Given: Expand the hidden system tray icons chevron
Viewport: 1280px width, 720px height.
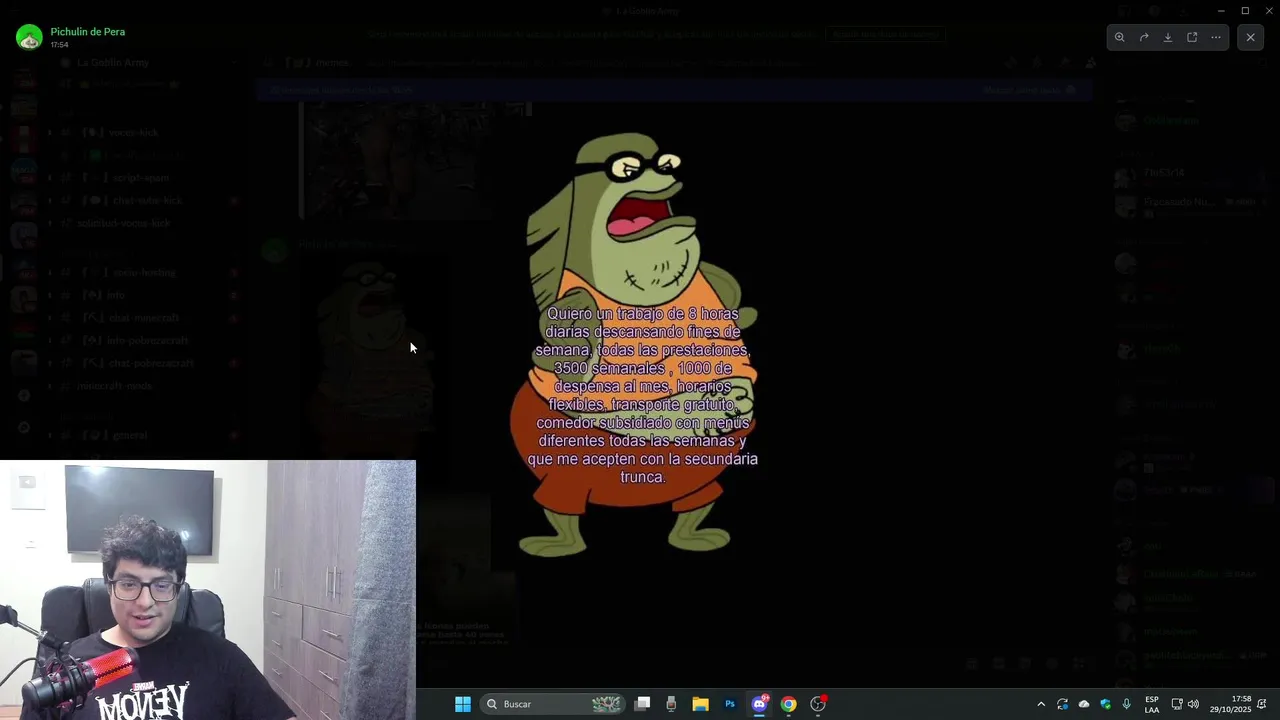Looking at the screenshot, I should [x=1041, y=704].
